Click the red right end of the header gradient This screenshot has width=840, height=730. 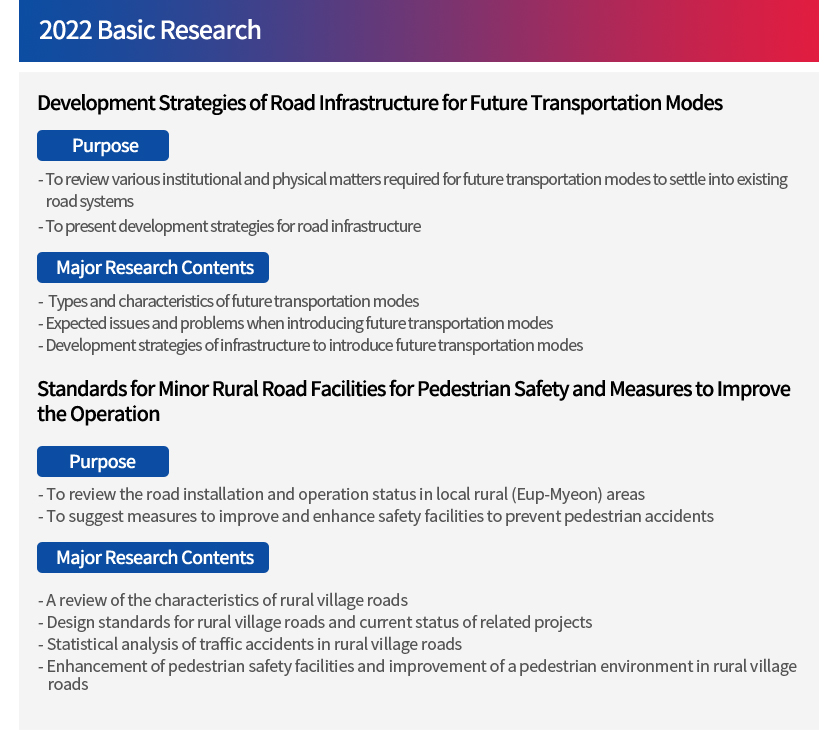click(798, 31)
